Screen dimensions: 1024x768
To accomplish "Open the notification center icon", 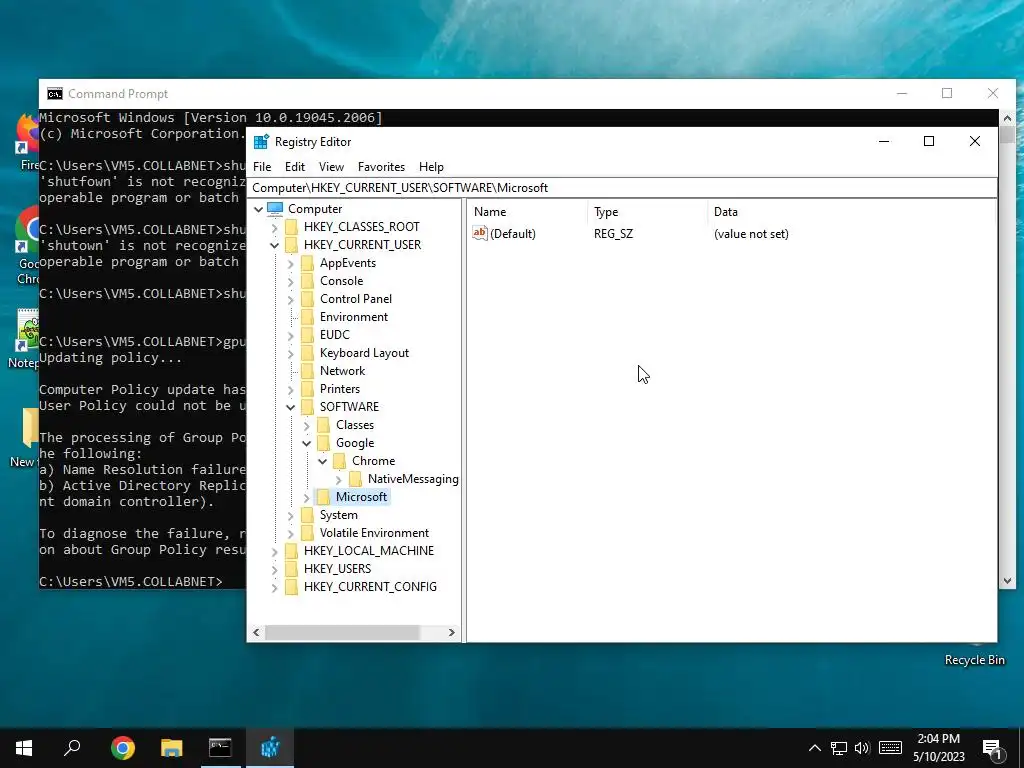I will (991, 749).
